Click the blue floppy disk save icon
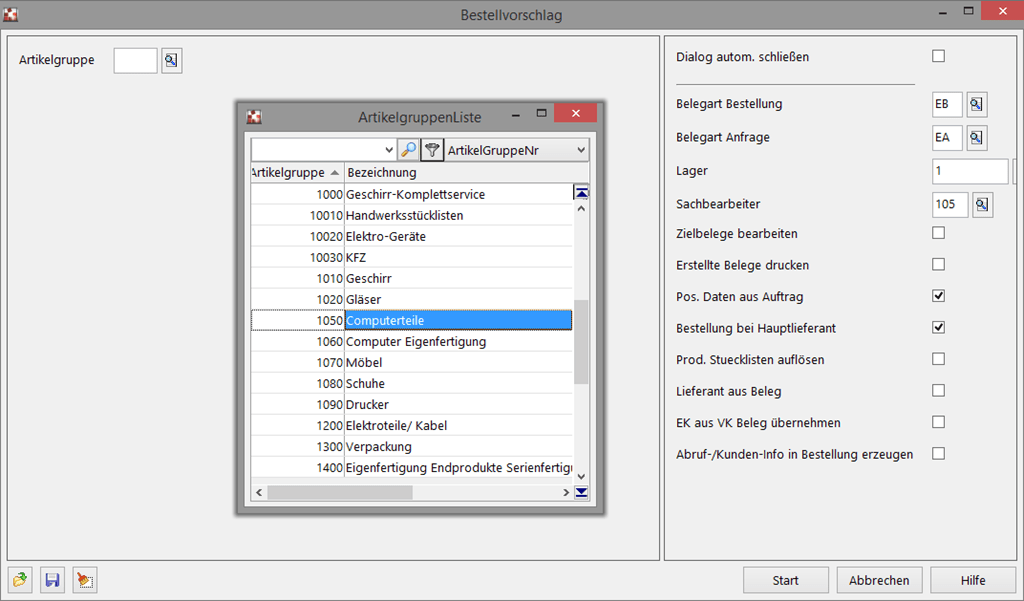The width and height of the screenshot is (1024, 601). coord(53,580)
